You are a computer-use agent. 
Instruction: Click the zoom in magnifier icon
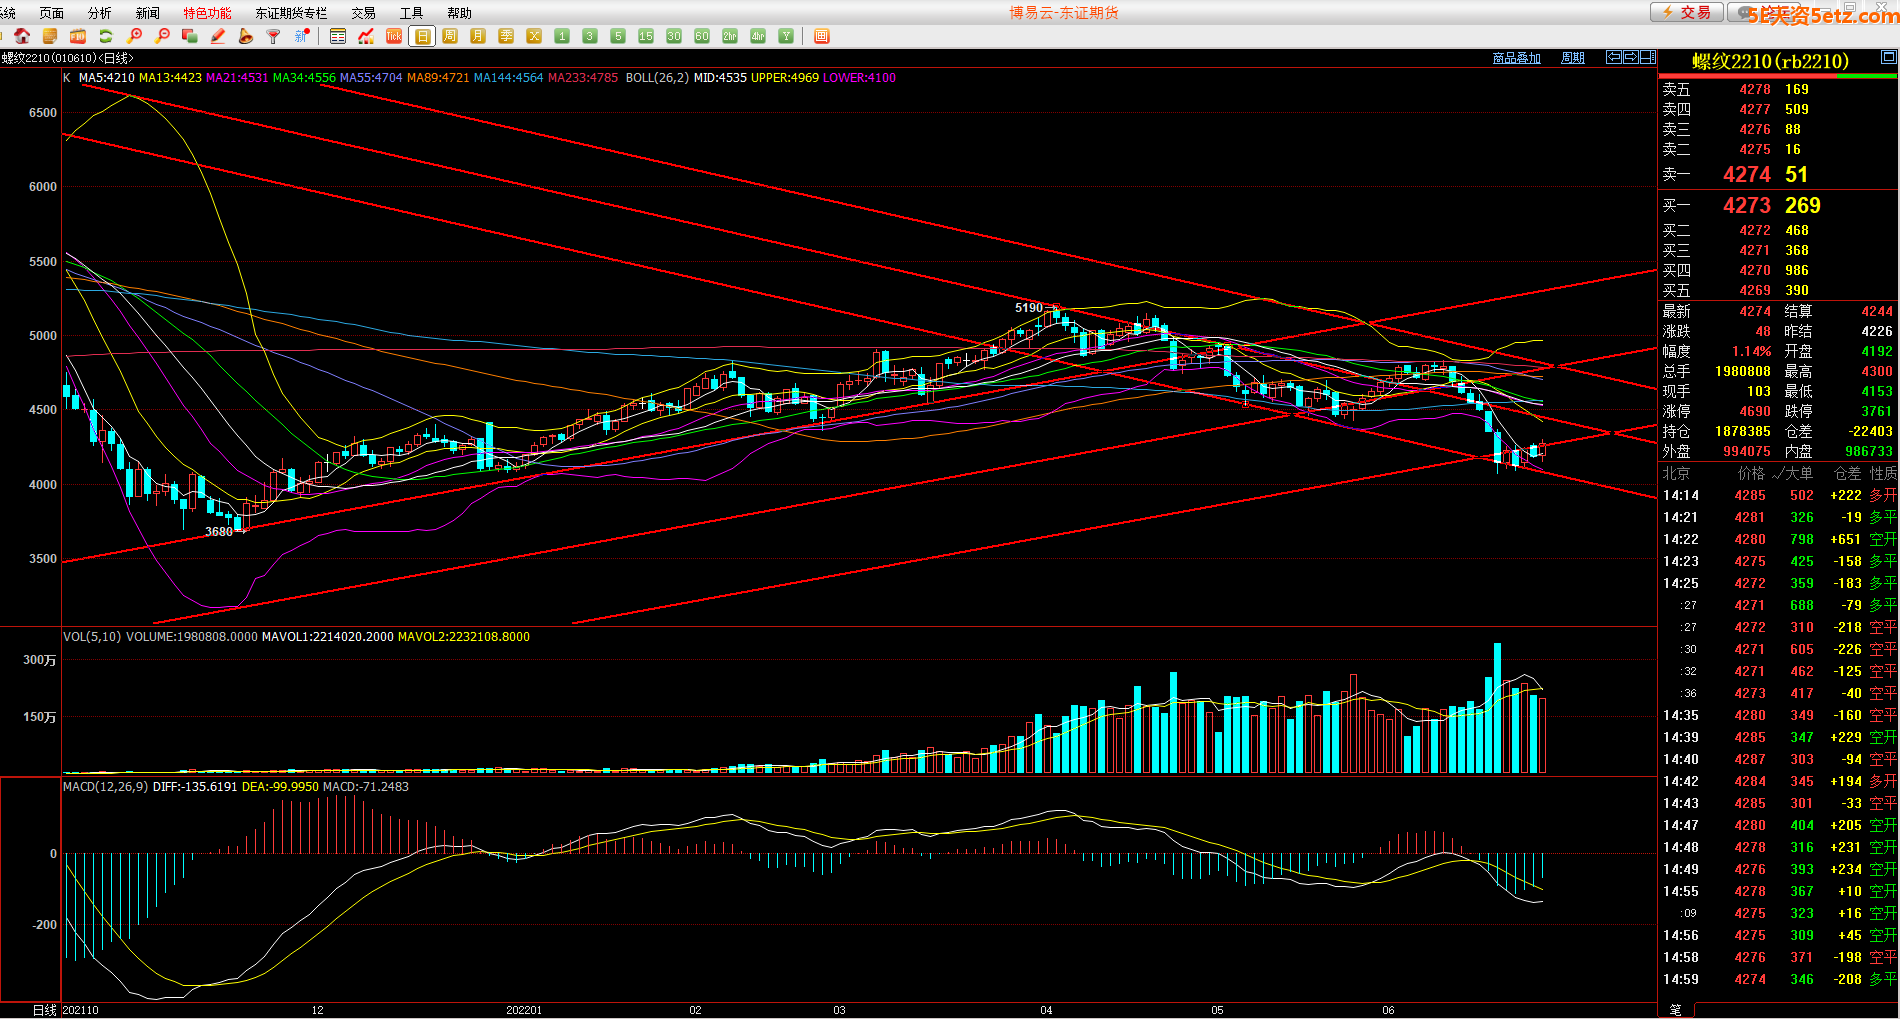click(x=135, y=36)
